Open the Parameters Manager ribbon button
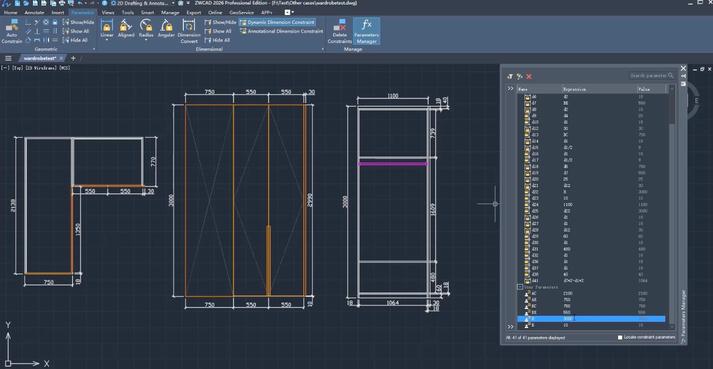The image size is (713, 369). pos(367,31)
